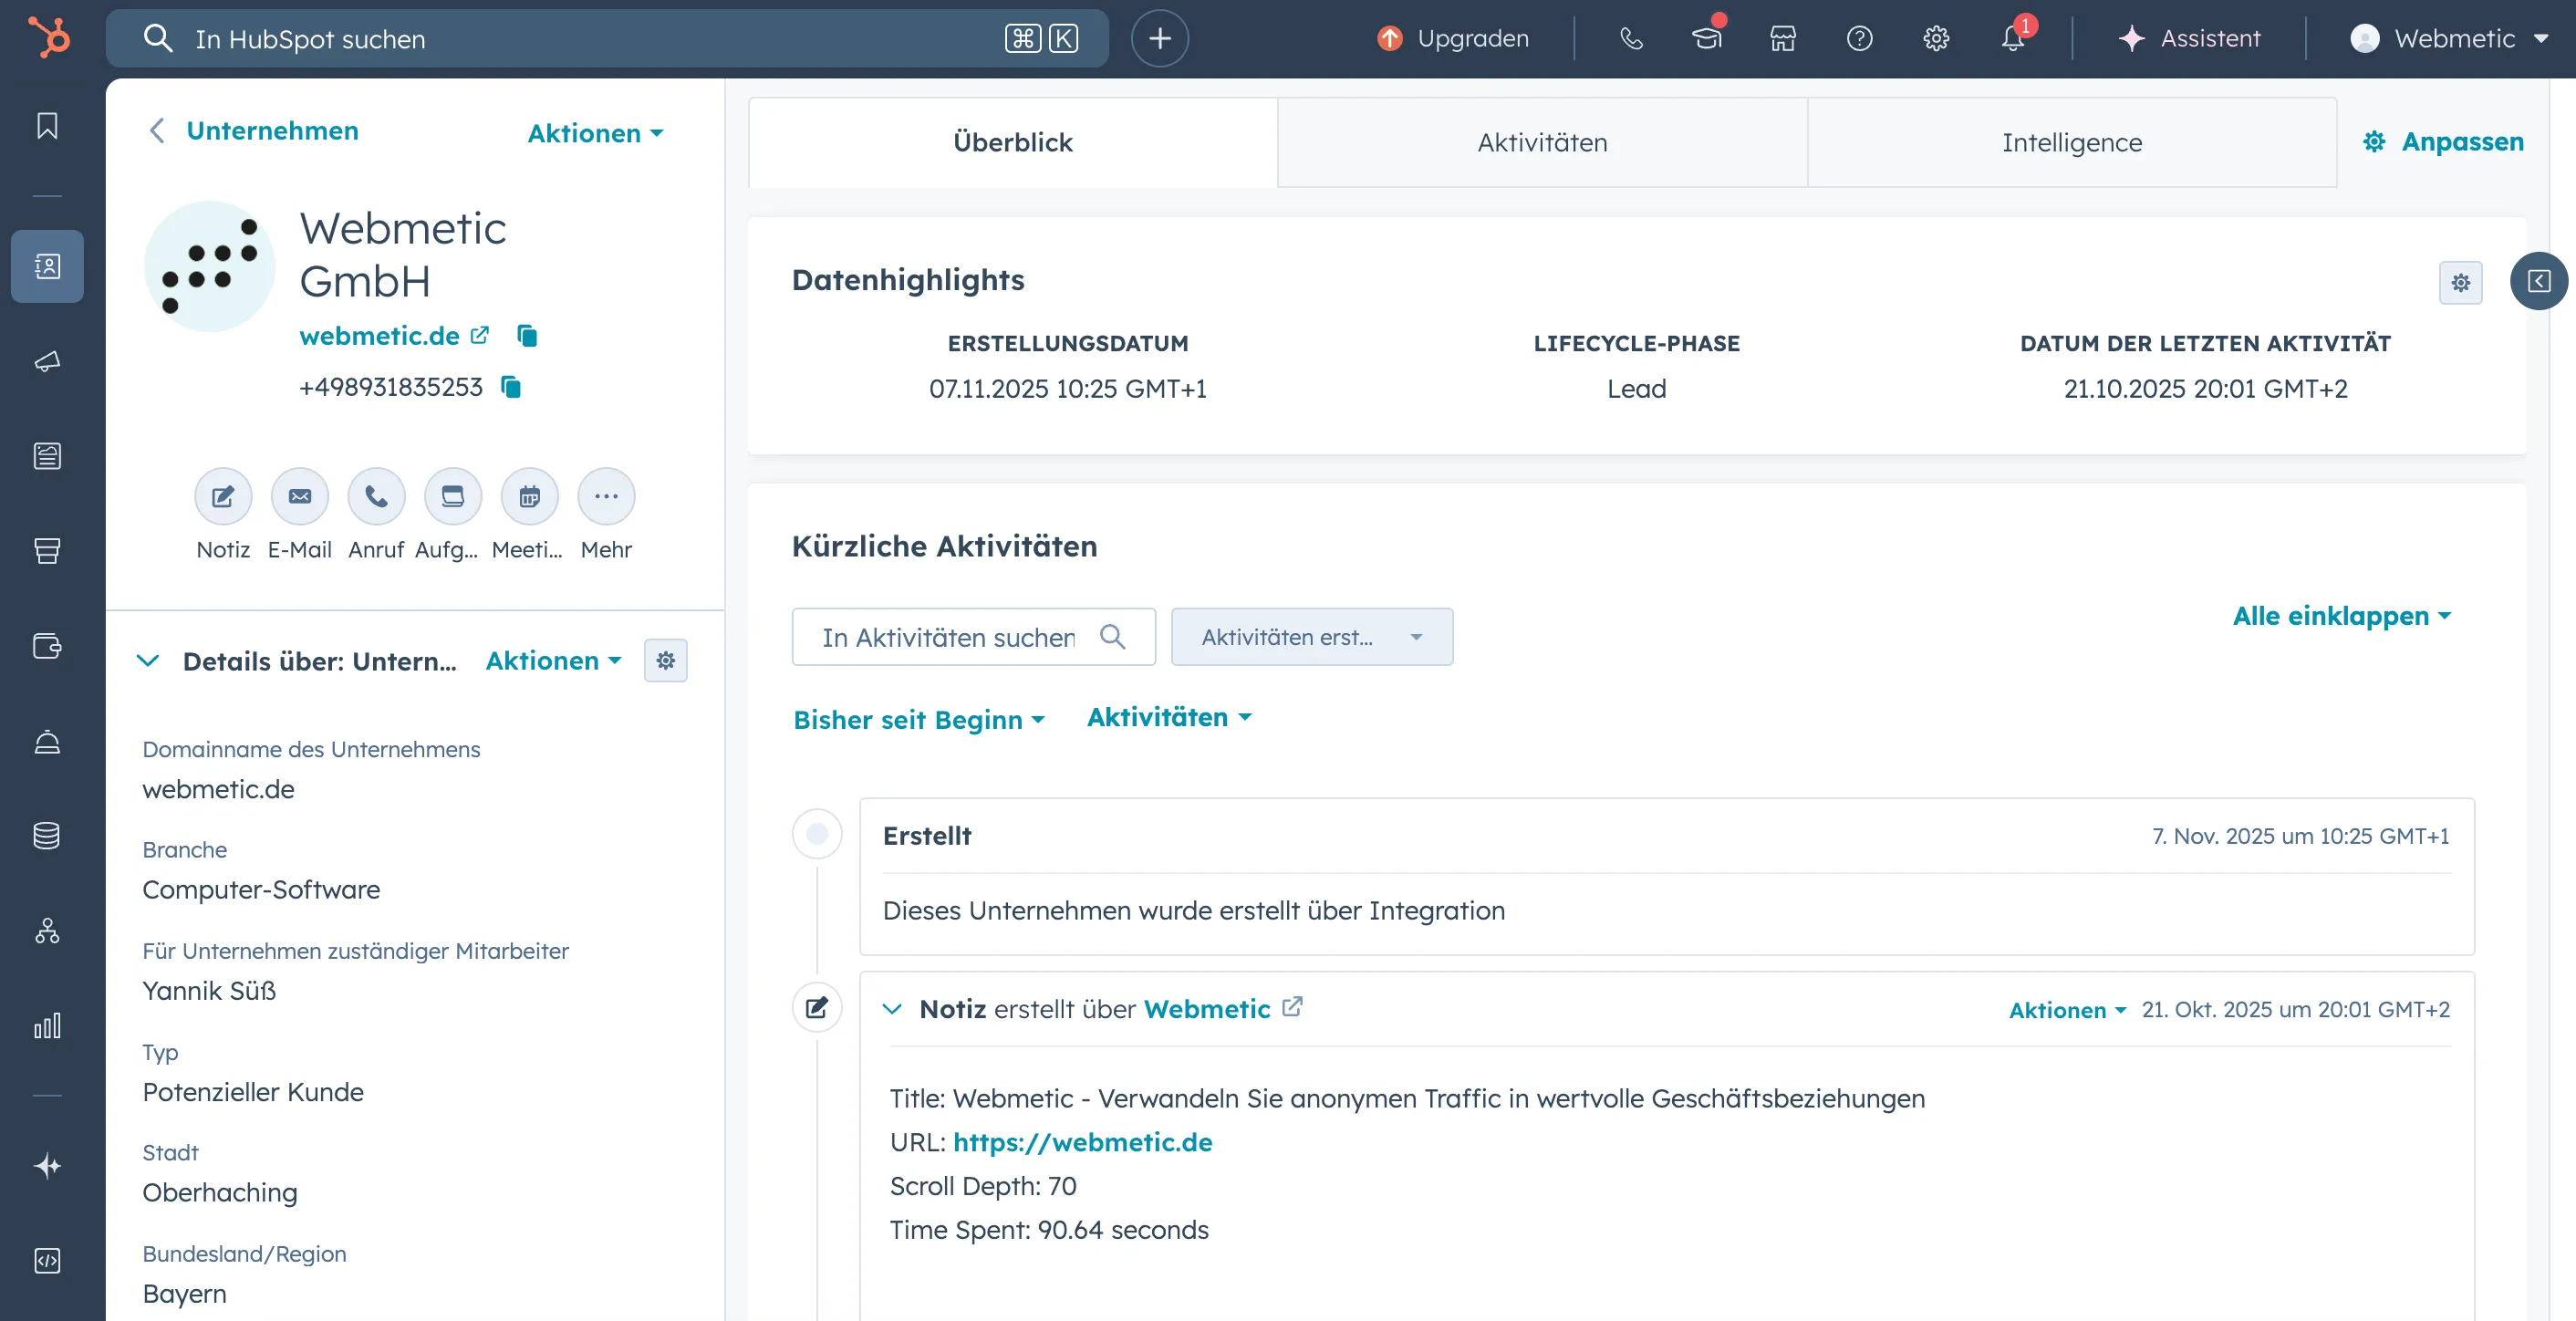
Task: Switch to the Aktivitäten tab
Action: [1541, 142]
